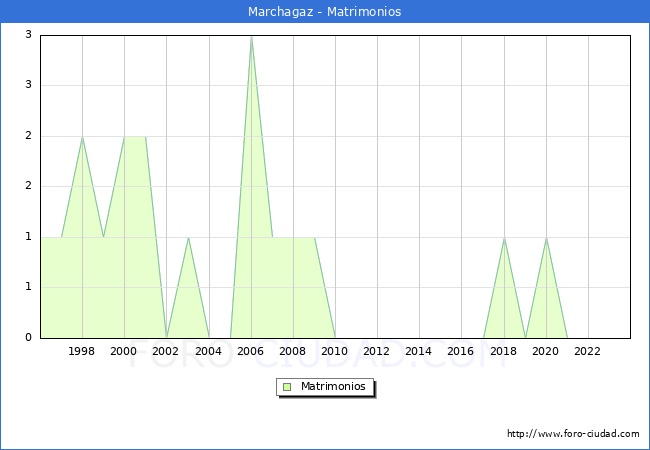Click the 2003 peak data point
This screenshot has width=650, height=450.
(188, 238)
